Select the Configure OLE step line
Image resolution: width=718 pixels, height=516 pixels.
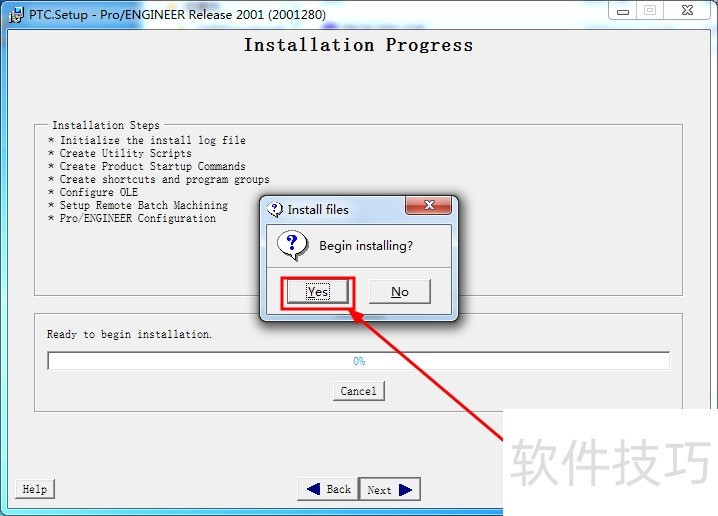pyautogui.click(x=93, y=192)
